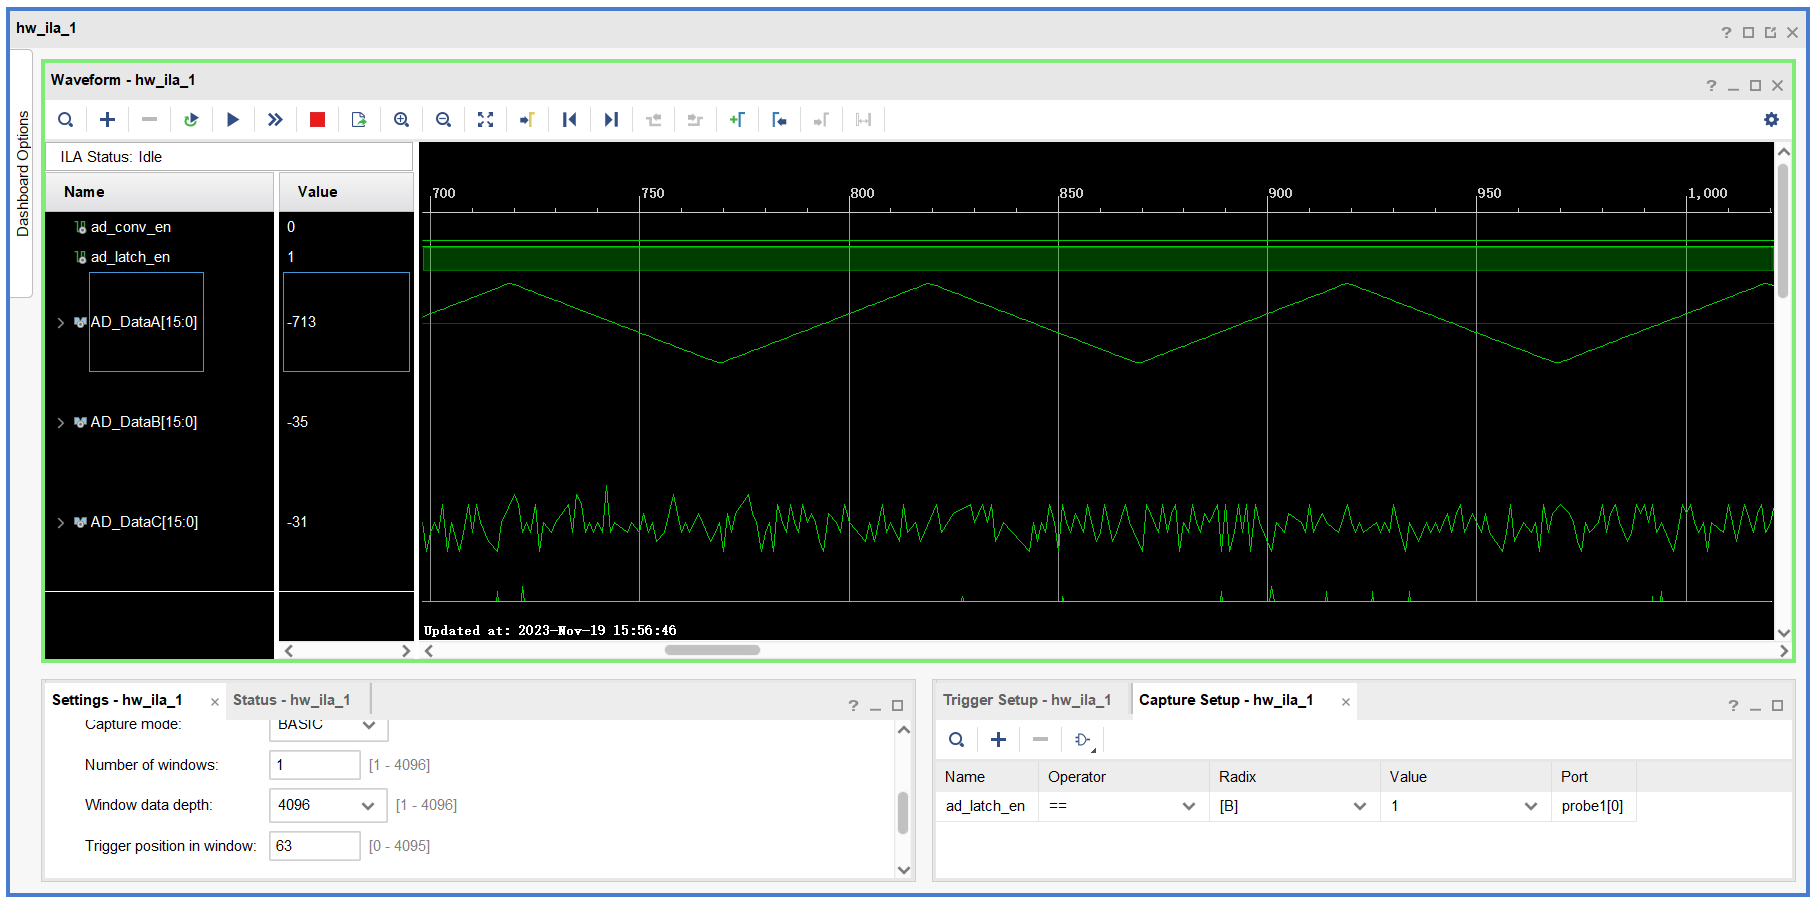Click the Port column header
The height and width of the screenshot is (902, 1812).
pyautogui.click(x=1594, y=777)
